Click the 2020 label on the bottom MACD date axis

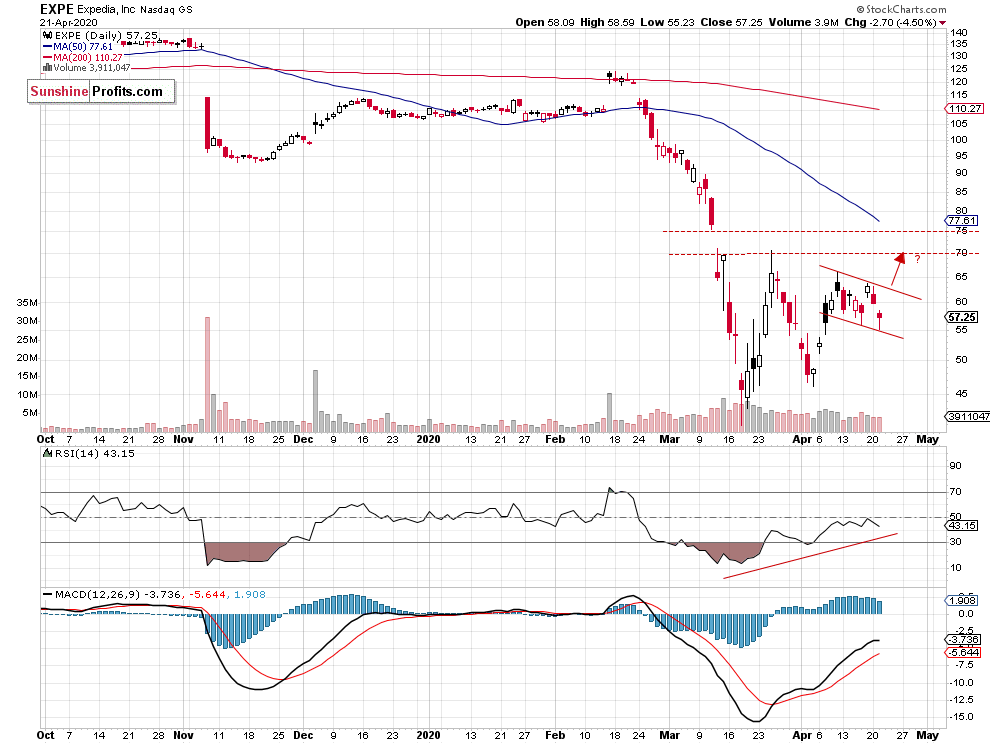[x=429, y=735]
